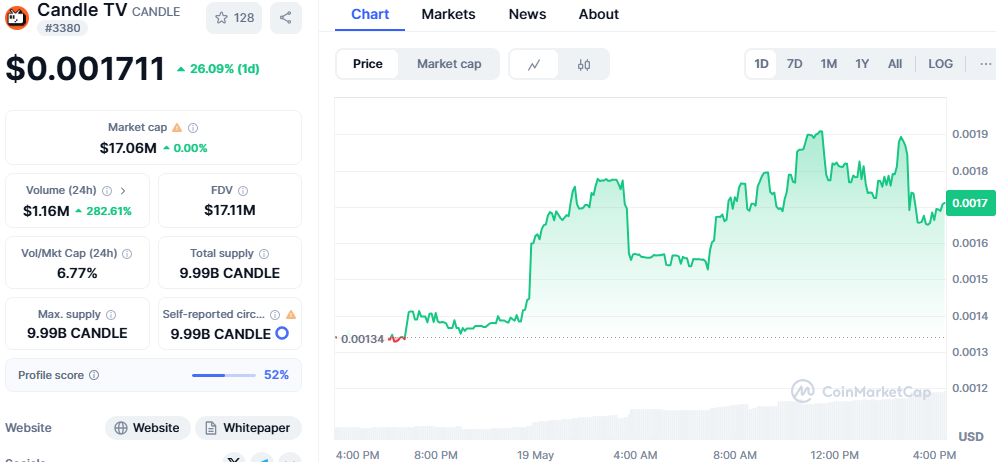Select the line chart type icon
The image size is (996, 462).
click(534, 64)
